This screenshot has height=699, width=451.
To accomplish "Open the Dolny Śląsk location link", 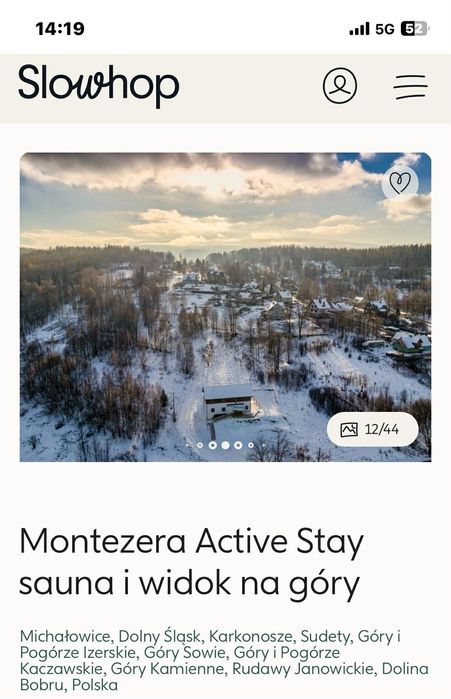I will 159,636.
